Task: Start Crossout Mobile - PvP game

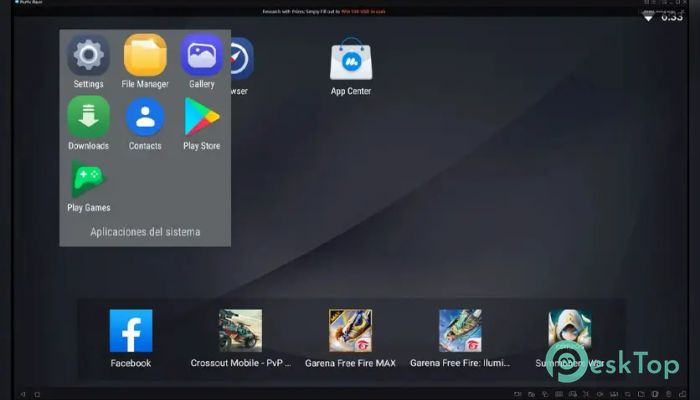Action: pos(241,331)
